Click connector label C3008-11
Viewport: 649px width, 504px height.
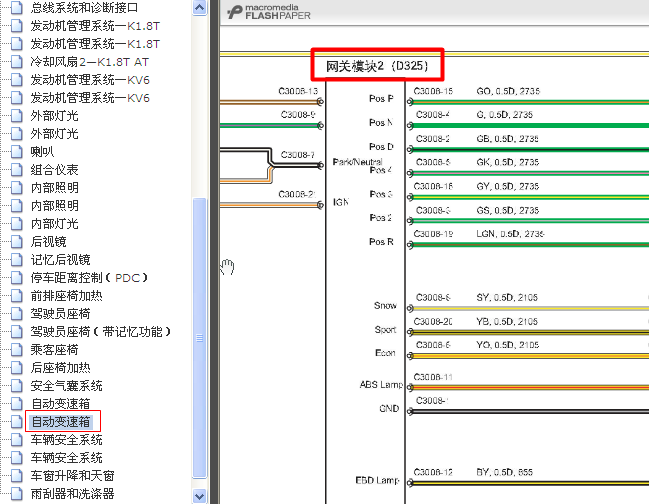433,377
